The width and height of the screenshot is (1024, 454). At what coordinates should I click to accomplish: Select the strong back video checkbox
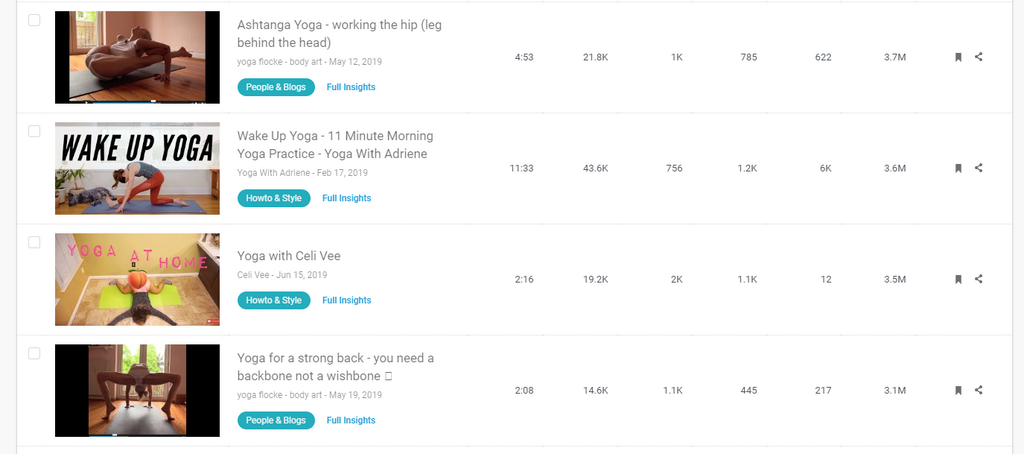click(34, 353)
